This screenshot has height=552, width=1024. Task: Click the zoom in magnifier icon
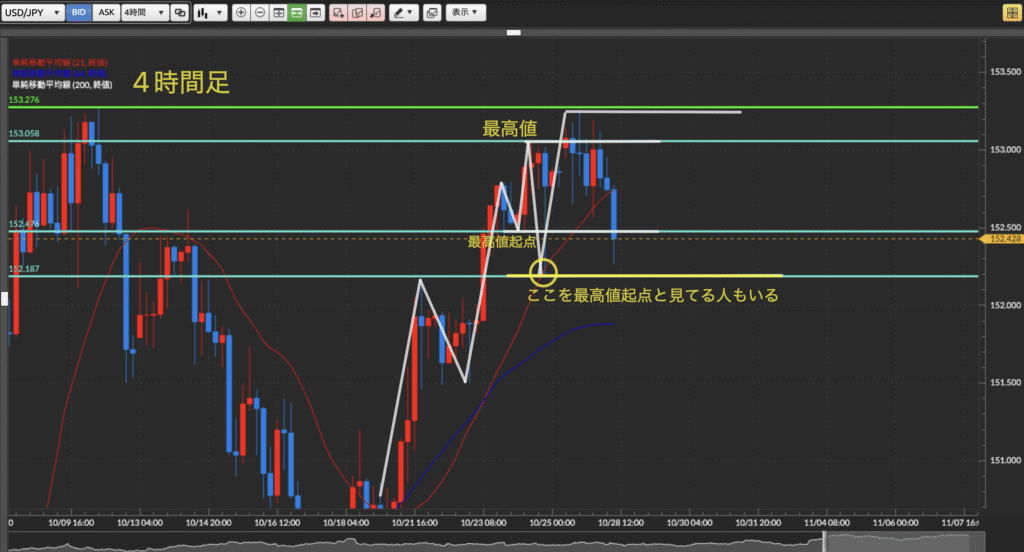[x=242, y=13]
